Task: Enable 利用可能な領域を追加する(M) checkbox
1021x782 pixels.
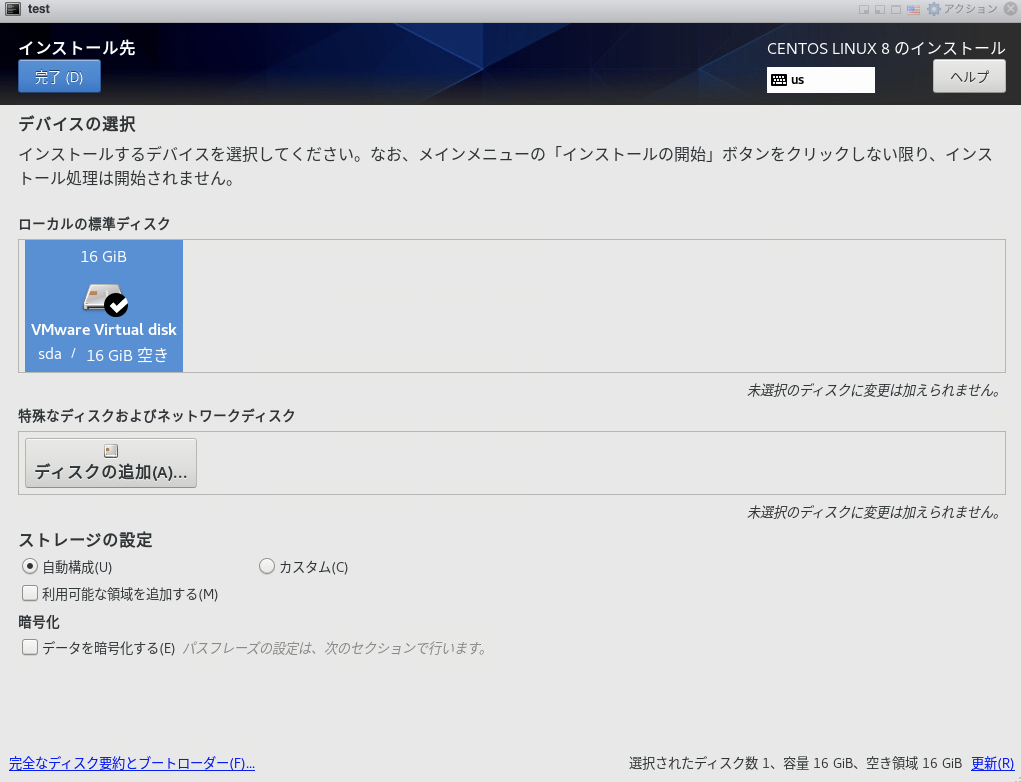Action: 30,593
